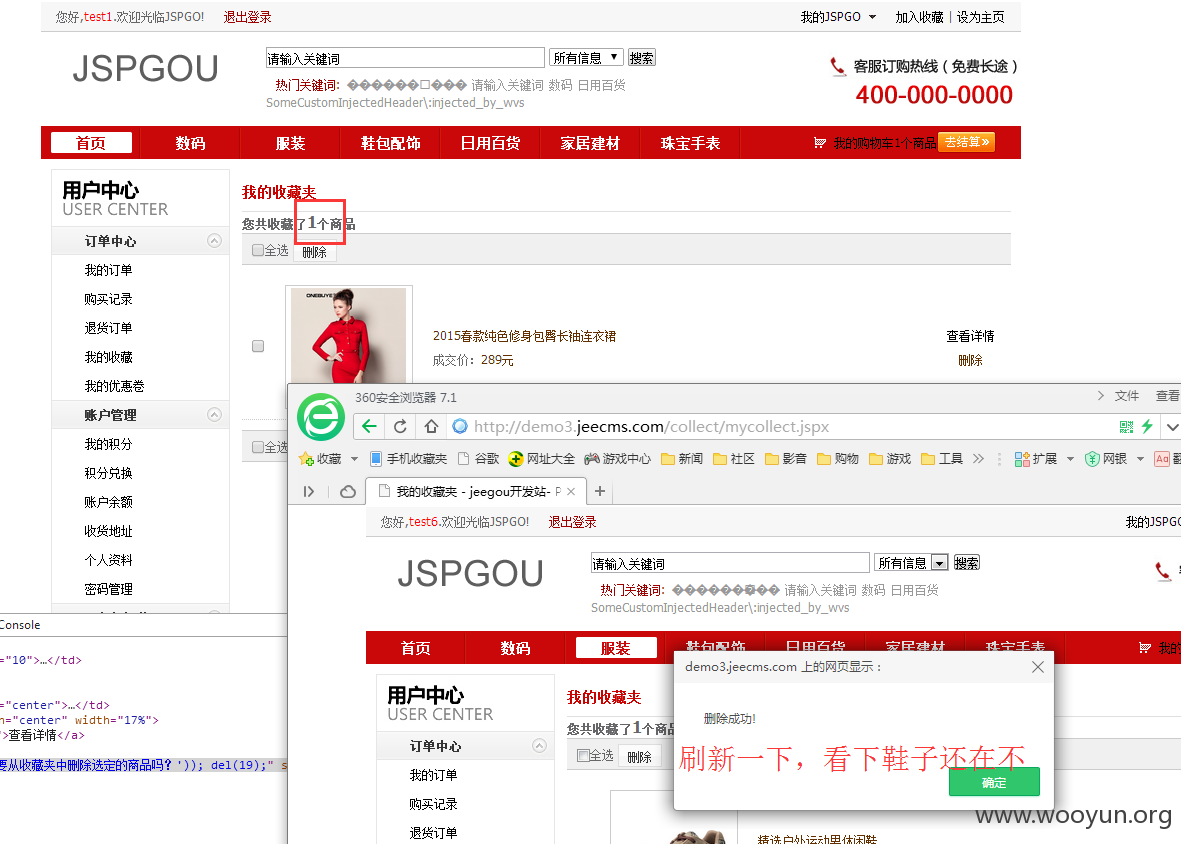Image resolution: width=1181 pixels, height=844 pixels.
Task: Click the 360 browser logo icon
Action: [x=321, y=417]
